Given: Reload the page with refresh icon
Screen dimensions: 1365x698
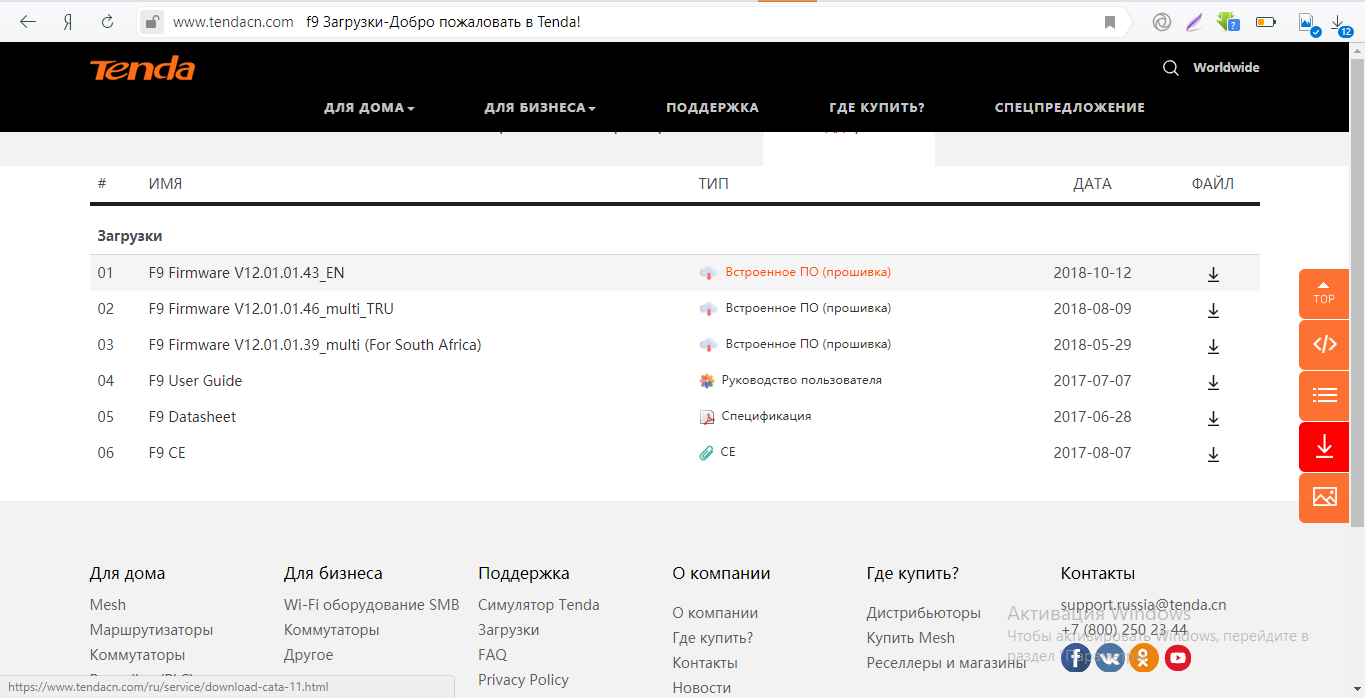Looking at the screenshot, I should click(x=107, y=21).
